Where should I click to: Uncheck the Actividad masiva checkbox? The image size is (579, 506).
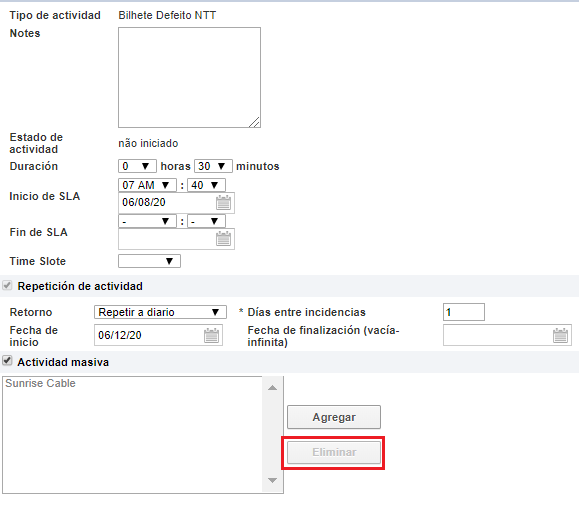pyautogui.click(x=7, y=360)
